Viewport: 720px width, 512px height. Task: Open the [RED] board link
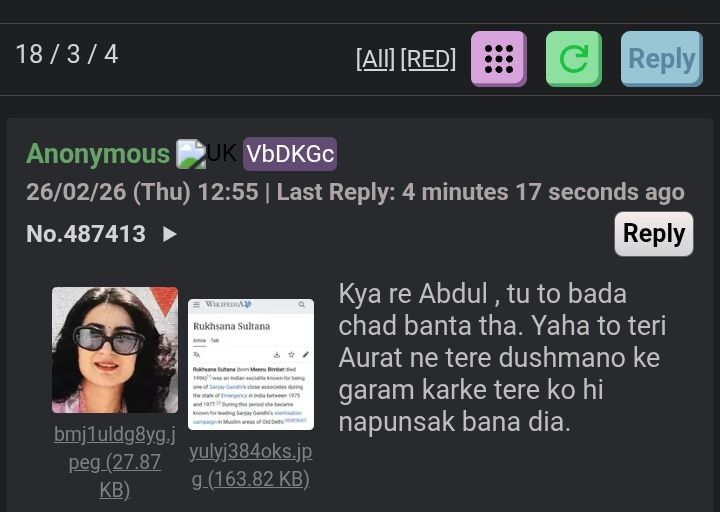point(428,59)
